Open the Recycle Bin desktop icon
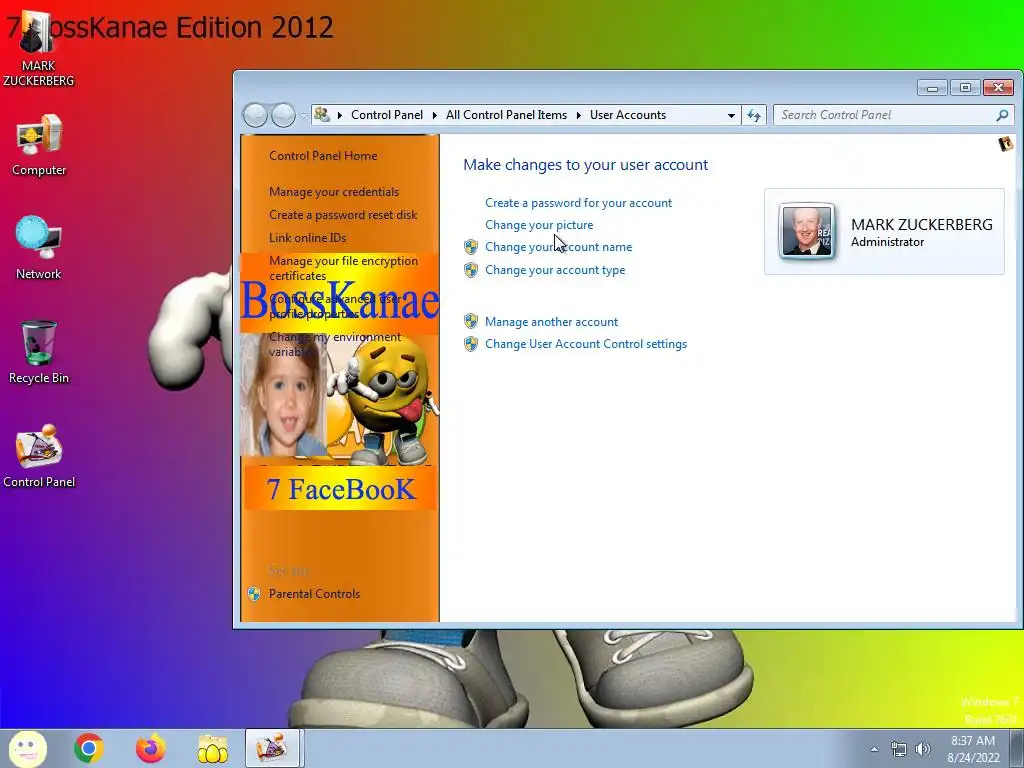Image resolution: width=1024 pixels, height=768 pixels. (39, 351)
